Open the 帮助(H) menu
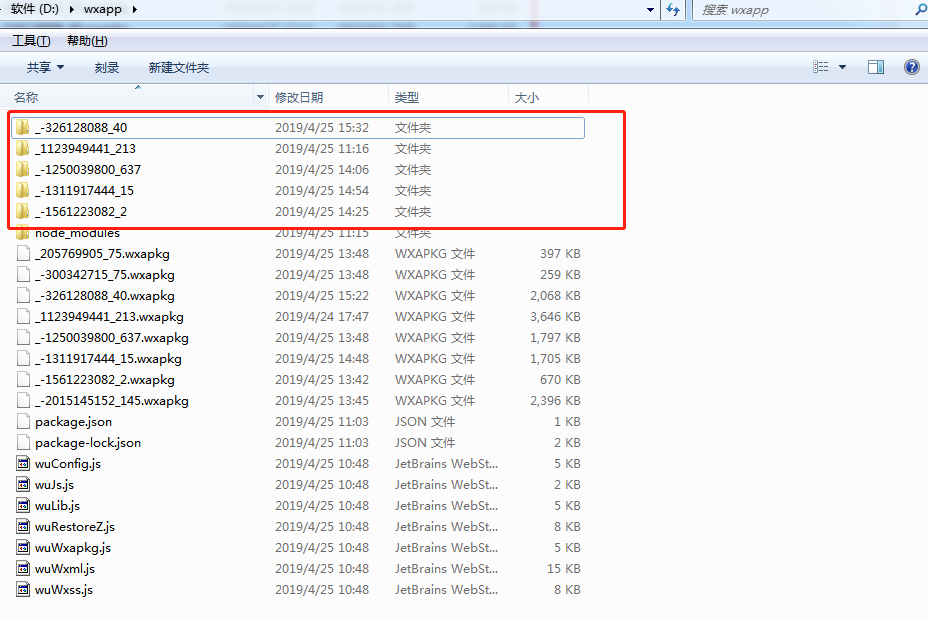The image size is (928, 618). pos(87,41)
